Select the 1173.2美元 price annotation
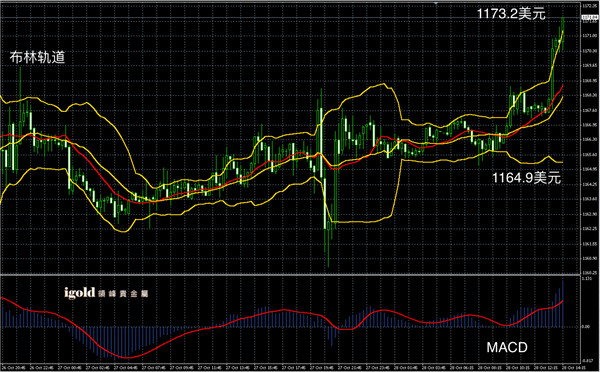 pyautogui.click(x=511, y=14)
